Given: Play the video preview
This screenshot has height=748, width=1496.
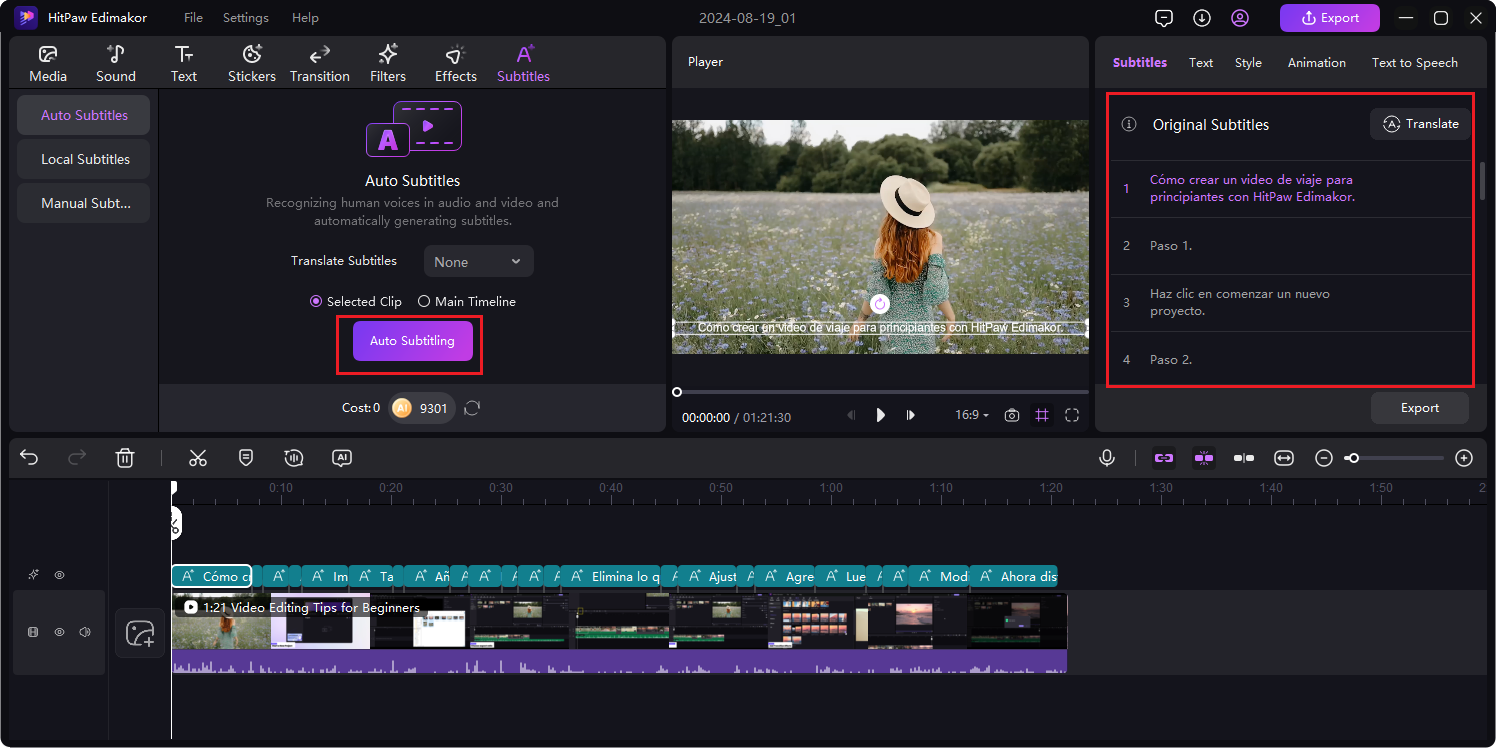Looking at the screenshot, I should click(x=880, y=415).
